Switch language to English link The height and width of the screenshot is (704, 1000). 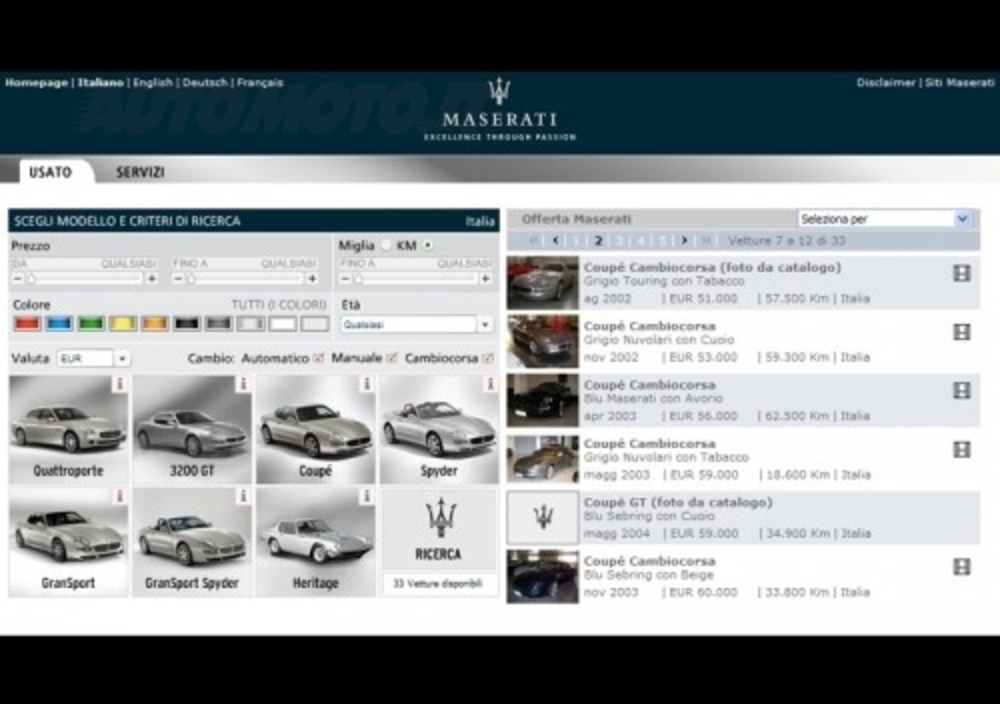point(153,83)
